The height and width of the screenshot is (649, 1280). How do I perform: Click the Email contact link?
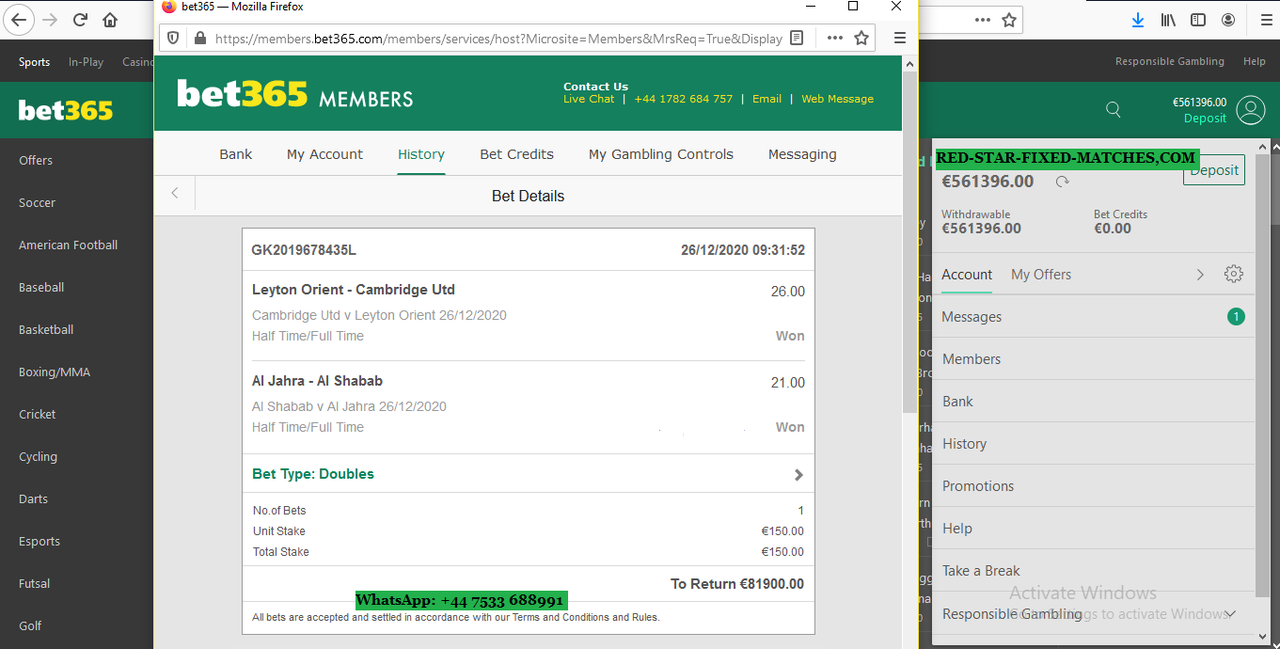pos(767,99)
